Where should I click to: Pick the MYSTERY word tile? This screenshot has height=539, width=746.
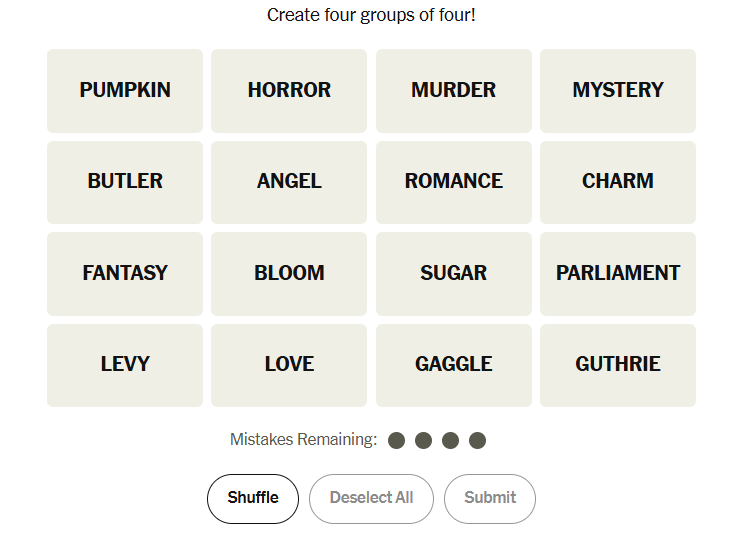618,90
